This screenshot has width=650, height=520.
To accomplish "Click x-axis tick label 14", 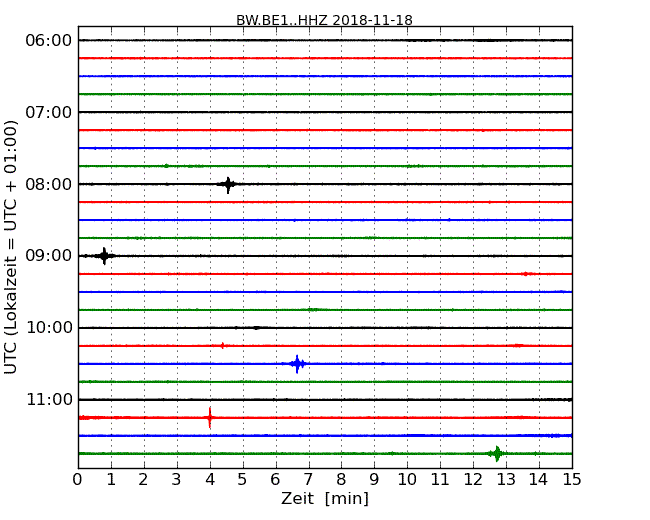I will click(x=538, y=480).
